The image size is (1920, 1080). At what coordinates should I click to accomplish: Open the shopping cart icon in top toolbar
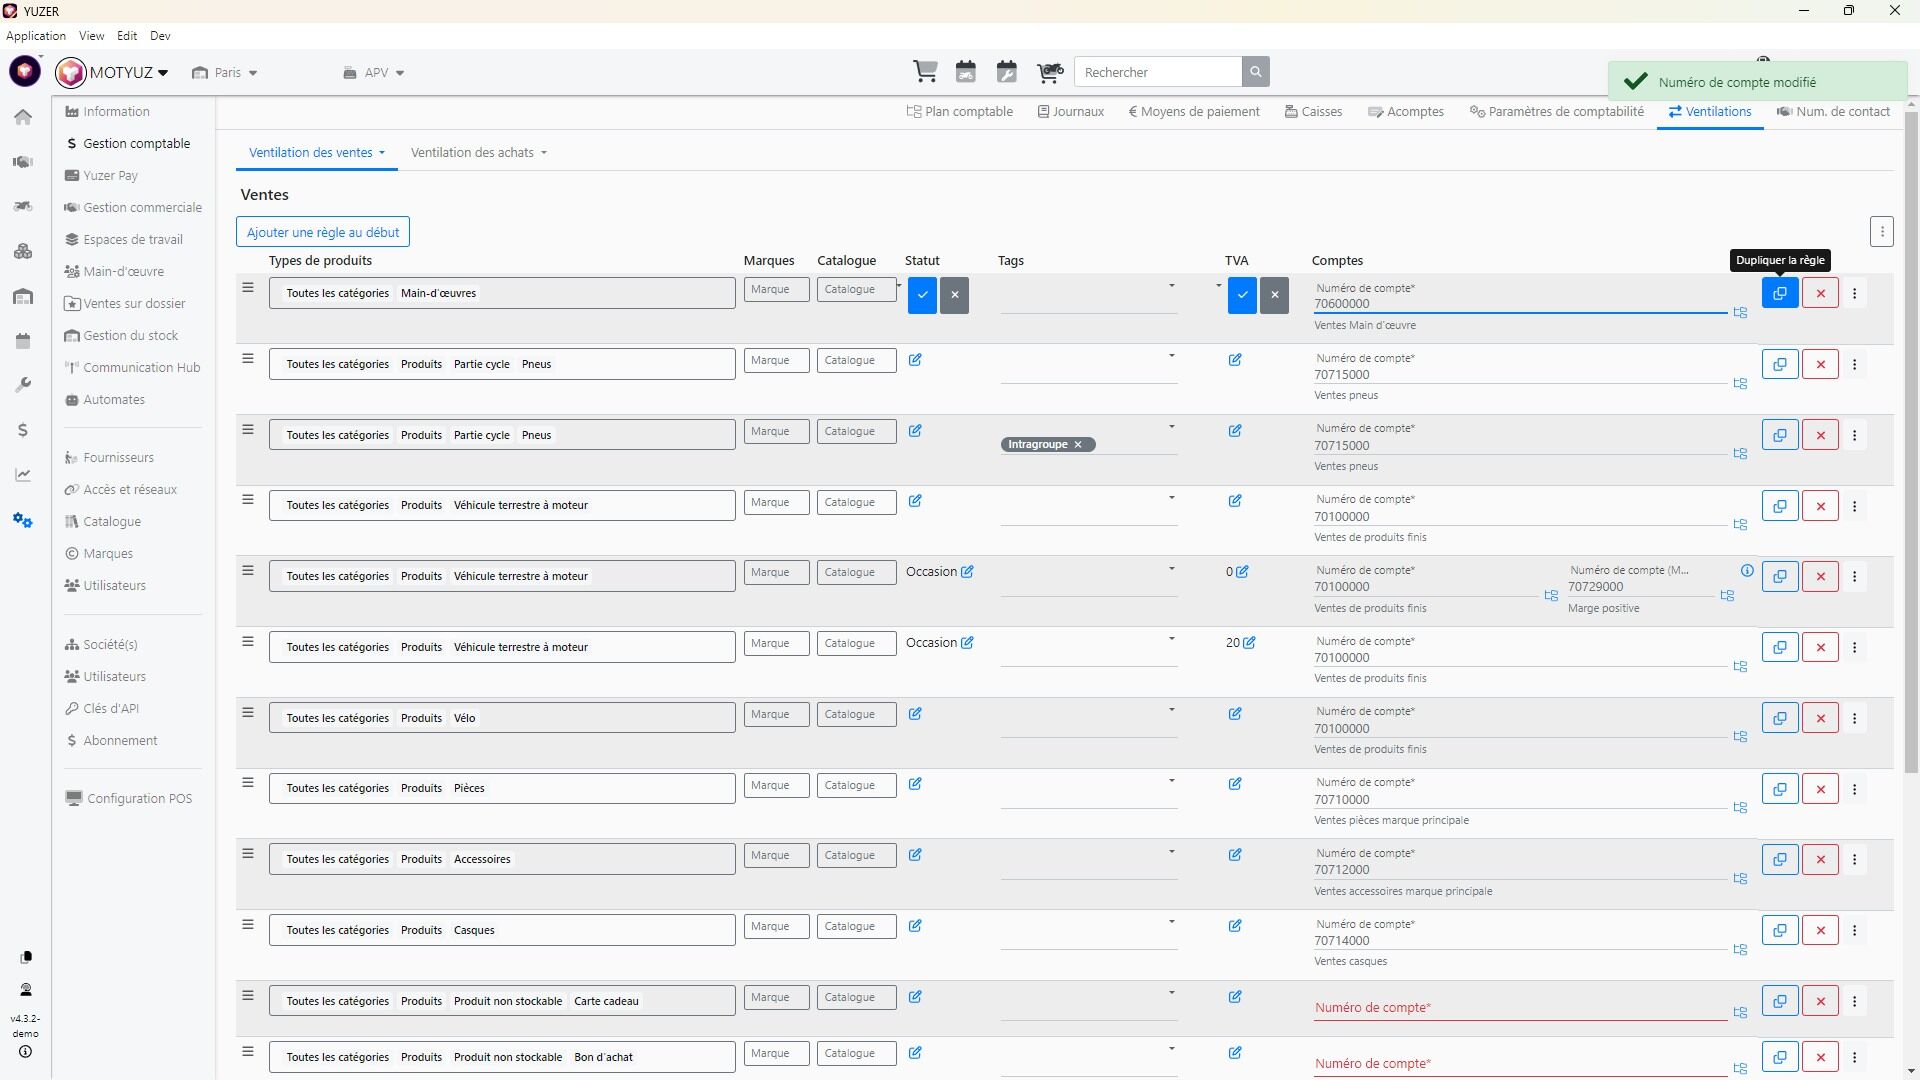[925, 72]
